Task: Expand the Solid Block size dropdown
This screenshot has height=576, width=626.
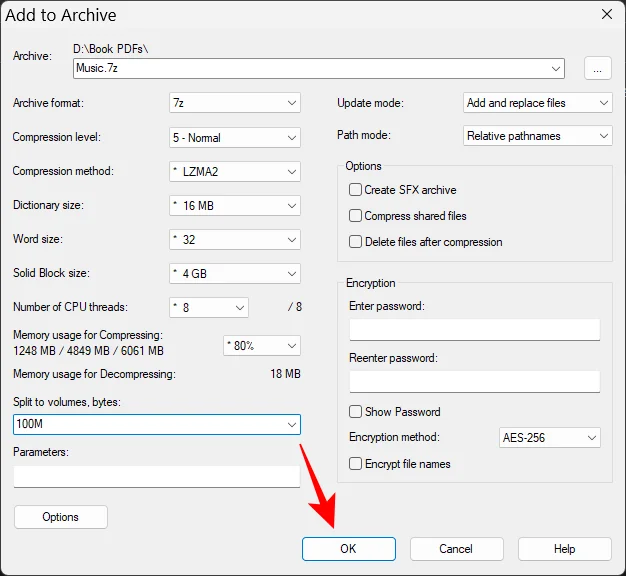Action: 235,273
